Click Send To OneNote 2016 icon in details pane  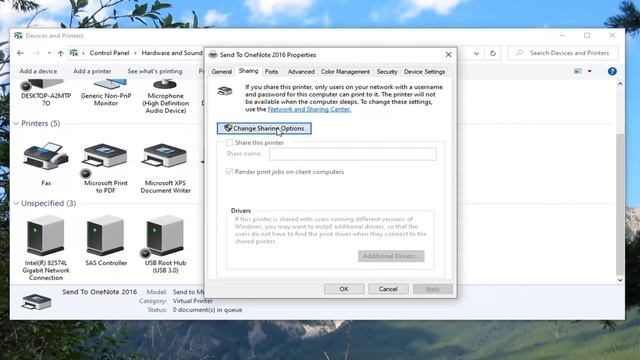tap(36, 302)
